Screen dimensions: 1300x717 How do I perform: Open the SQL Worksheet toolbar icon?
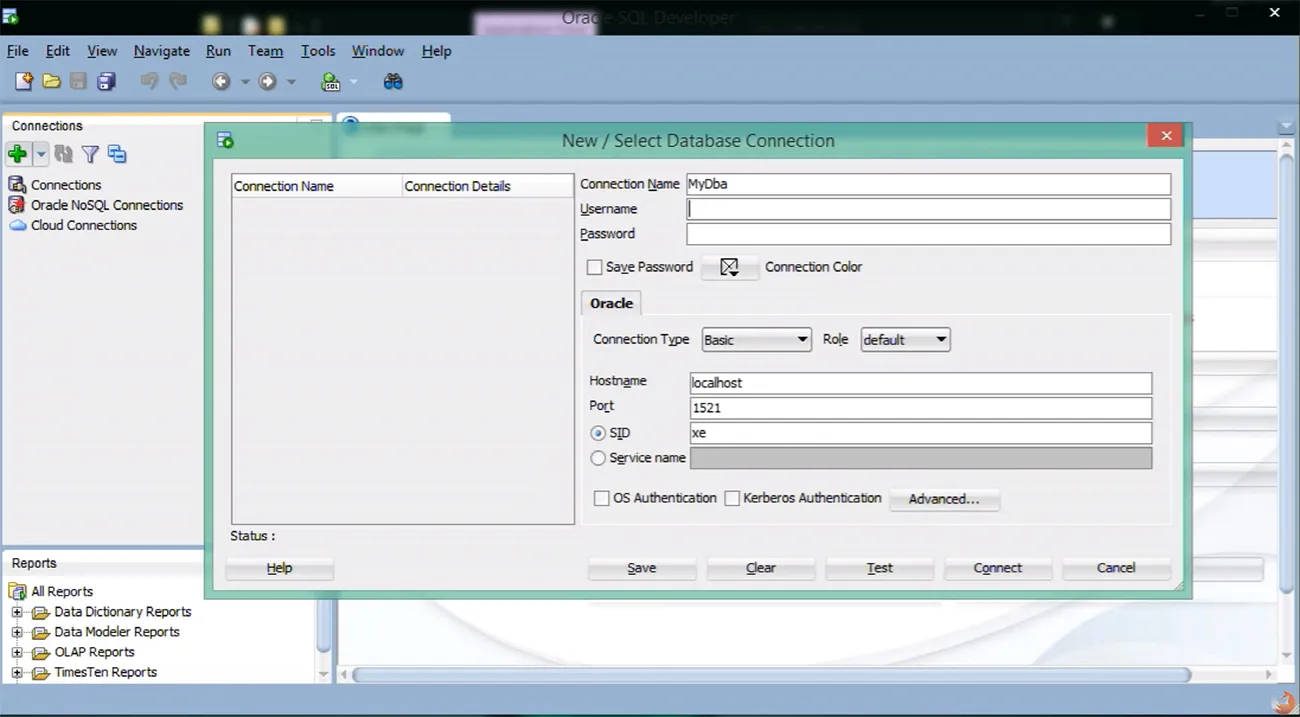coord(331,82)
